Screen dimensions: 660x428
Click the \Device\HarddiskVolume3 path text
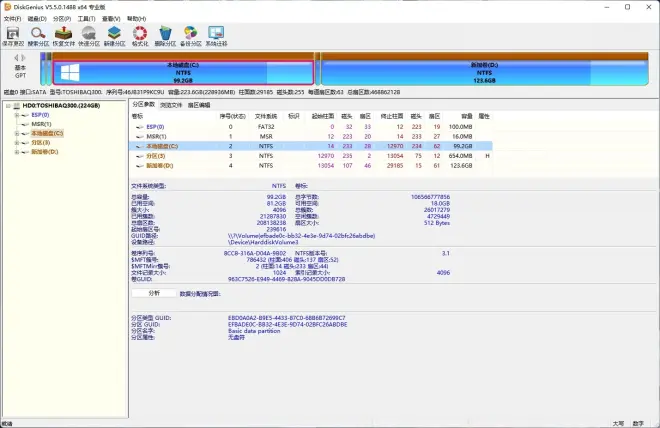[263, 242]
